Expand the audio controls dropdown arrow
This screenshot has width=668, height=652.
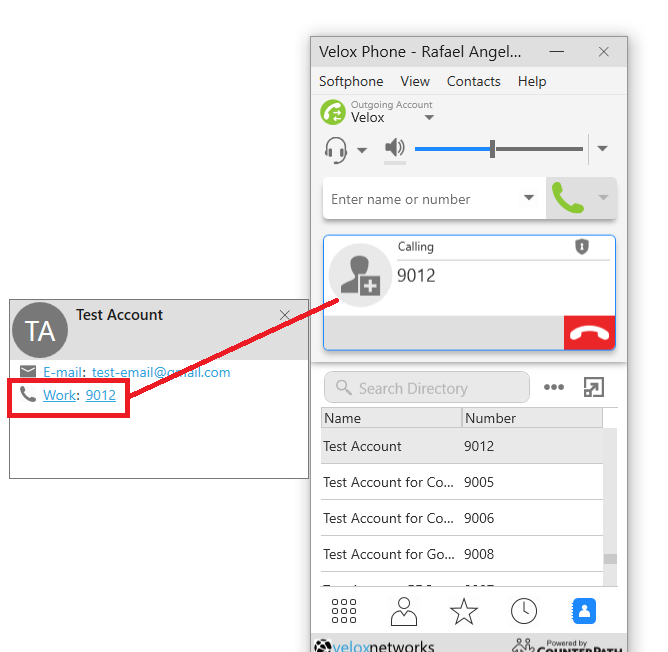pos(602,149)
